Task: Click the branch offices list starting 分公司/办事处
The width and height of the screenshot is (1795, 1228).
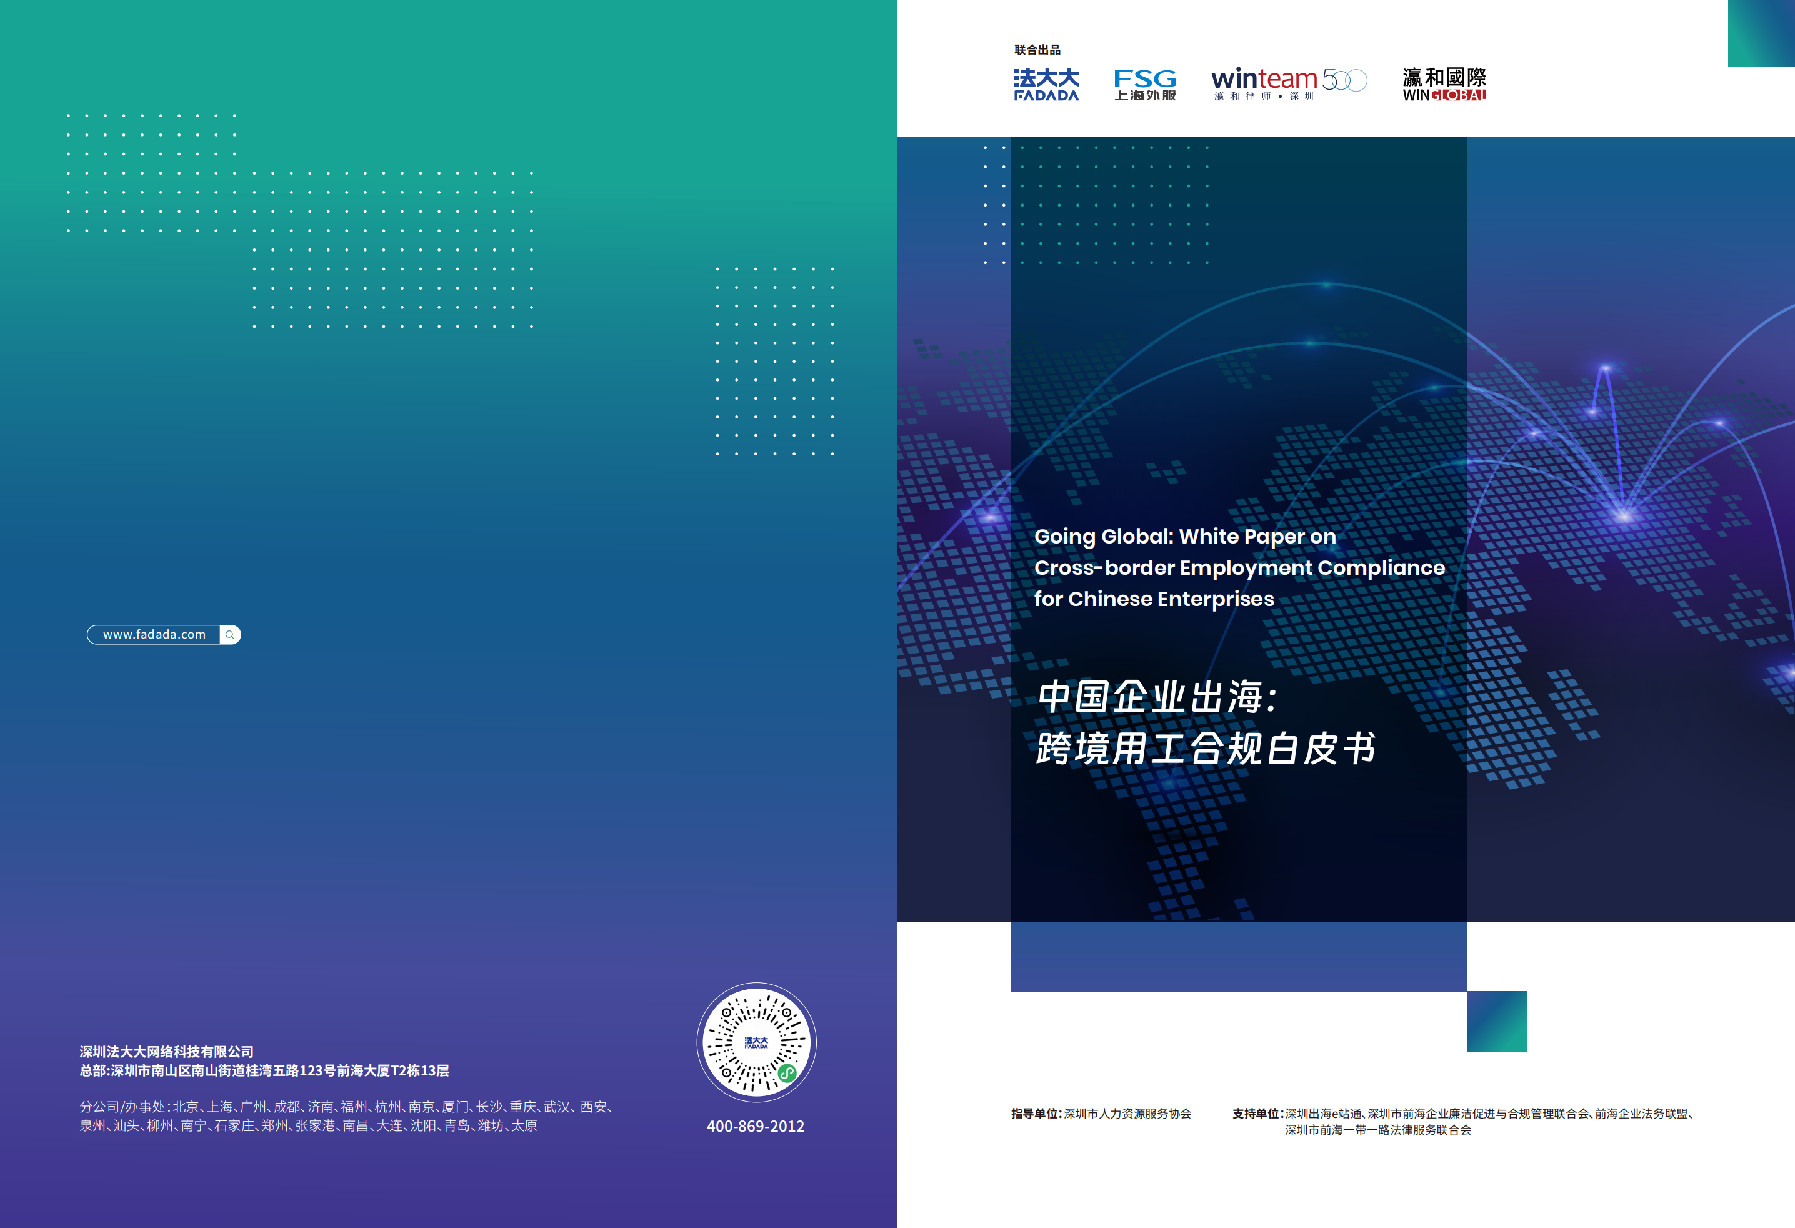Action: (346, 1116)
